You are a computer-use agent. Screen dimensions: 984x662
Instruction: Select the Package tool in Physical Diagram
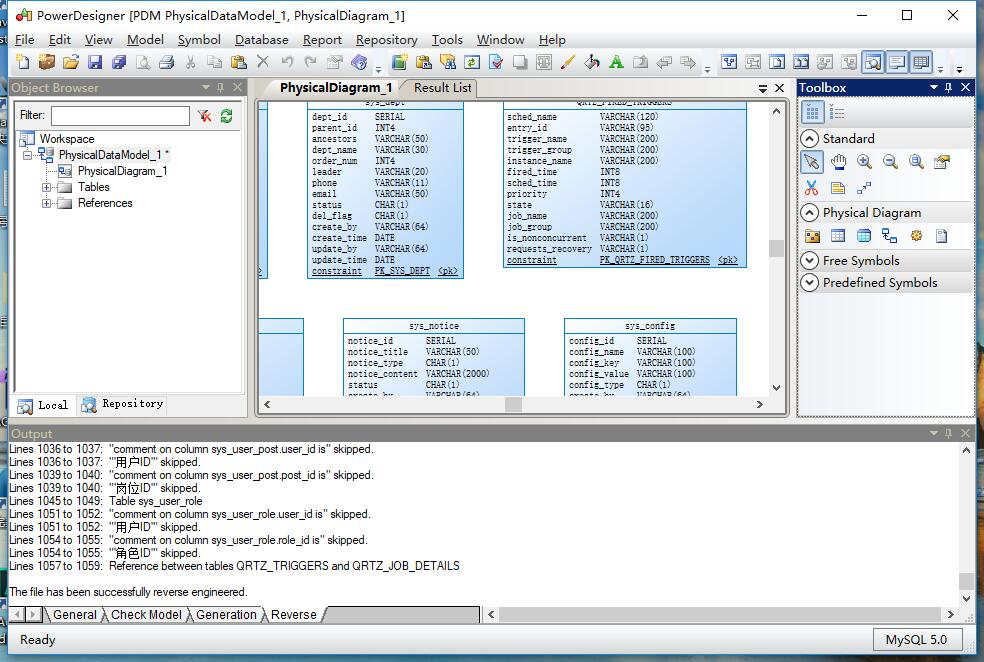812,236
